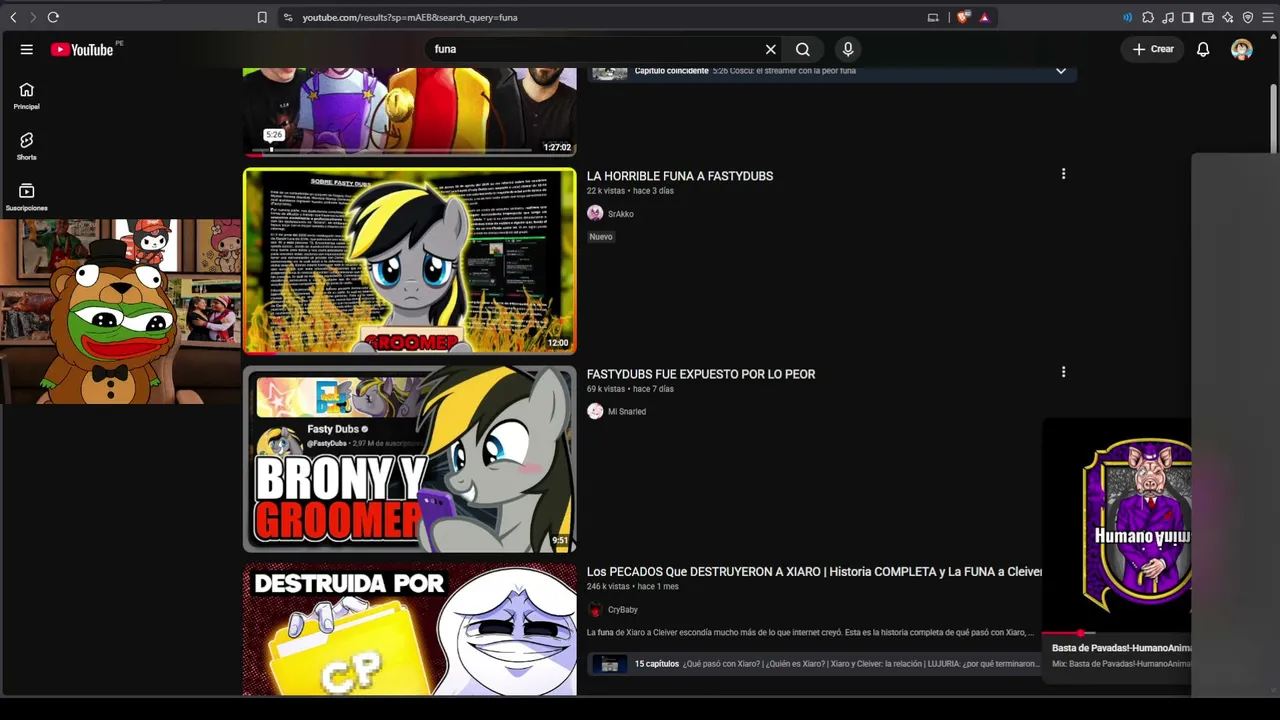Click '246 k vistas · hace 1 mes' text
1280x720 pixels.
click(633, 587)
